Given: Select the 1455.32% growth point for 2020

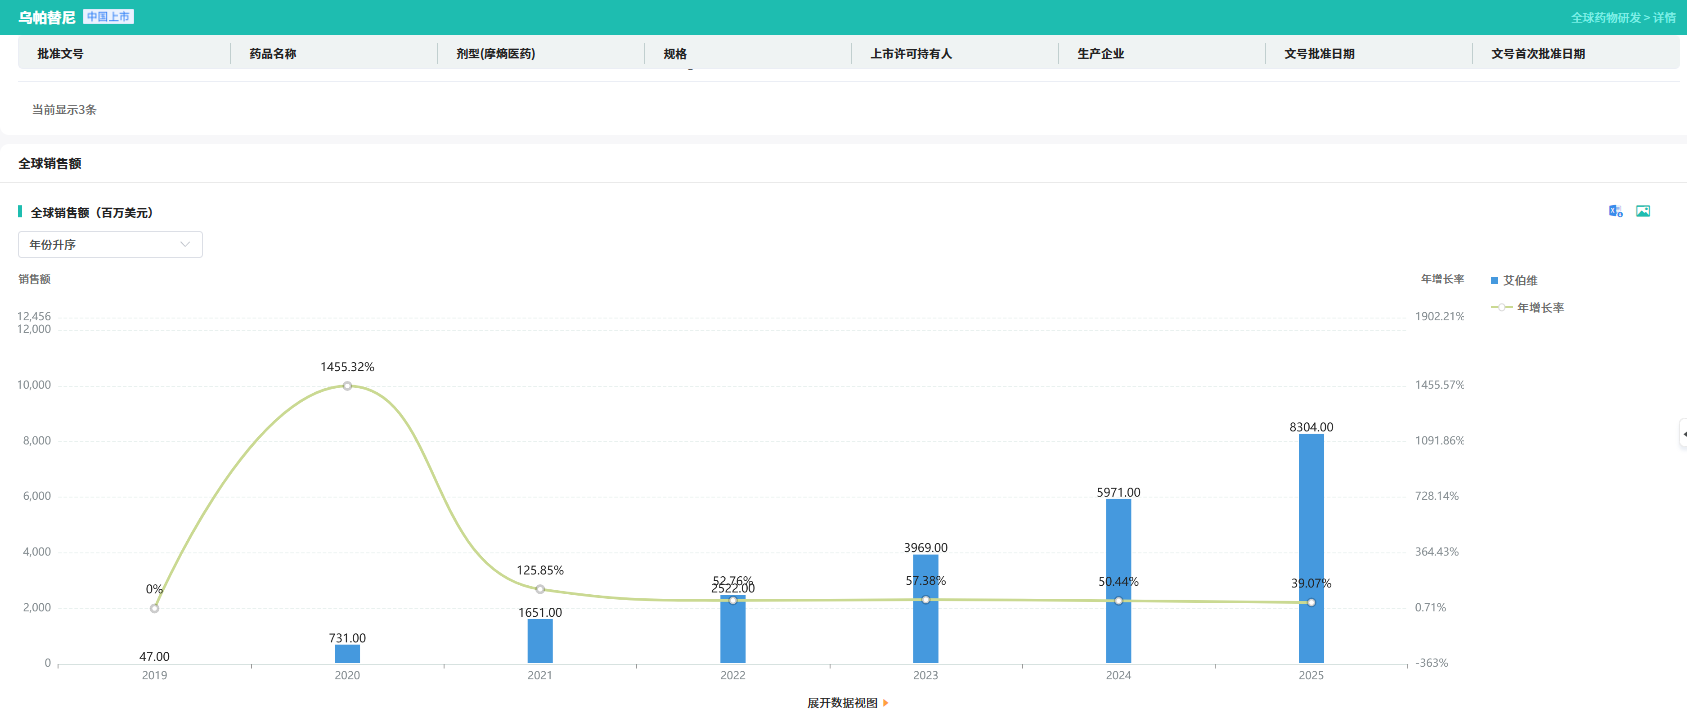Looking at the screenshot, I should [x=347, y=386].
